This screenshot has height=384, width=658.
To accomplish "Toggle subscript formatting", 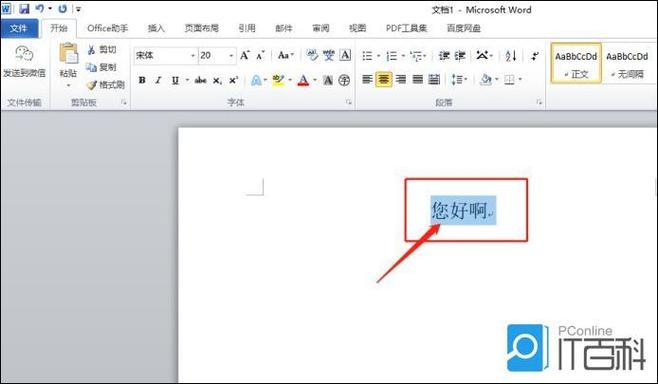I will pos(217,80).
